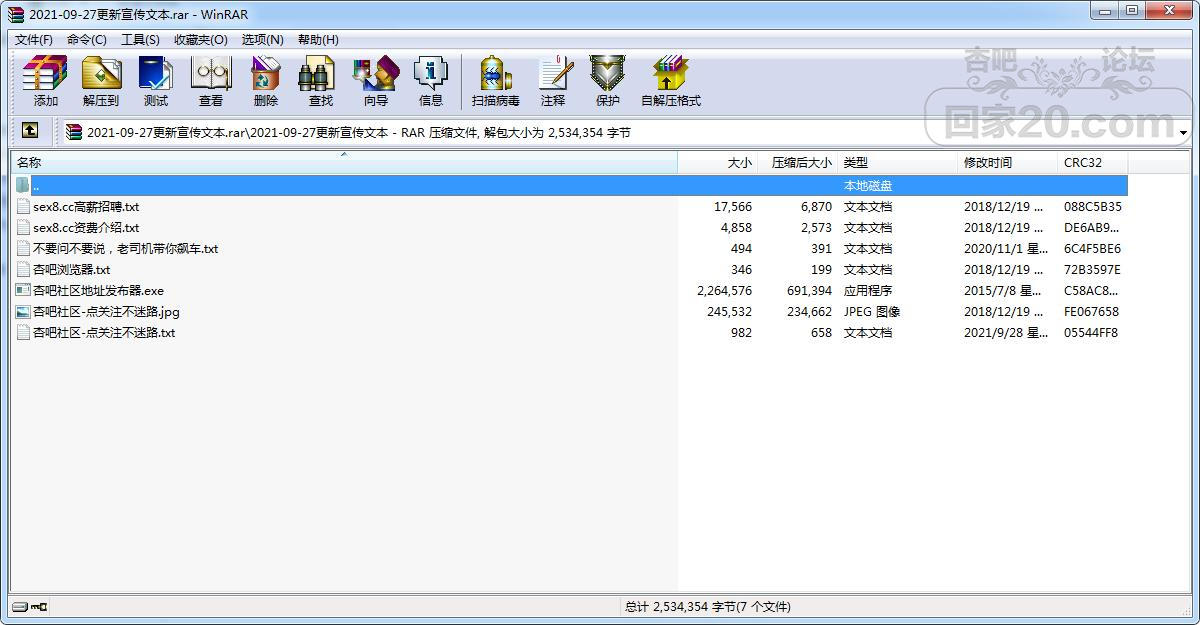Sort by the 类型 column header
1200x625 pixels.
point(898,162)
